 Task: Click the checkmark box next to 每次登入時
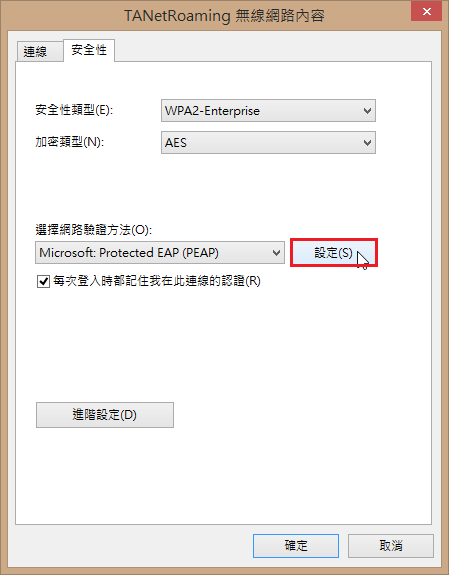coord(43,282)
